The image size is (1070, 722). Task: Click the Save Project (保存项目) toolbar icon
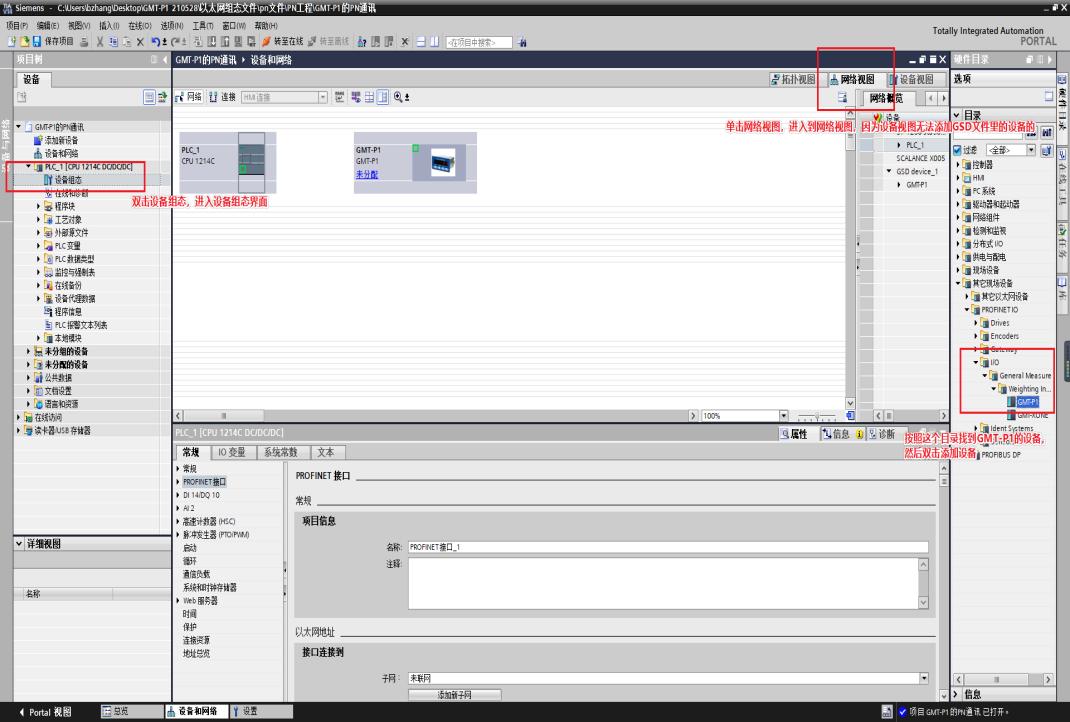(x=35, y=42)
